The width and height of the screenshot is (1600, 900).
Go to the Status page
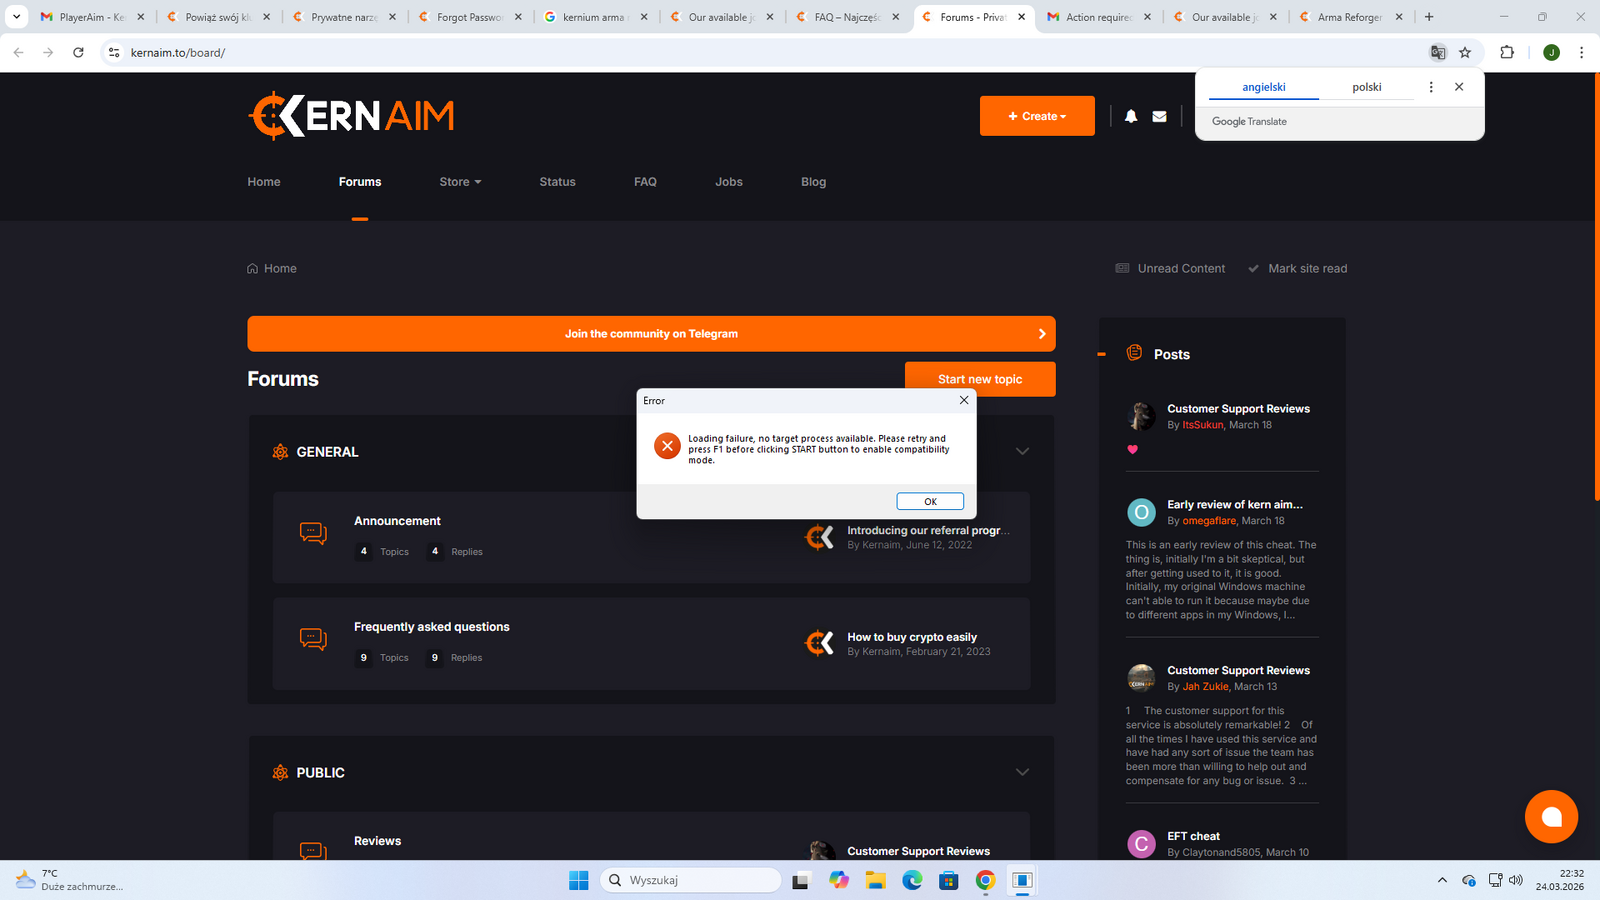[557, 182]
